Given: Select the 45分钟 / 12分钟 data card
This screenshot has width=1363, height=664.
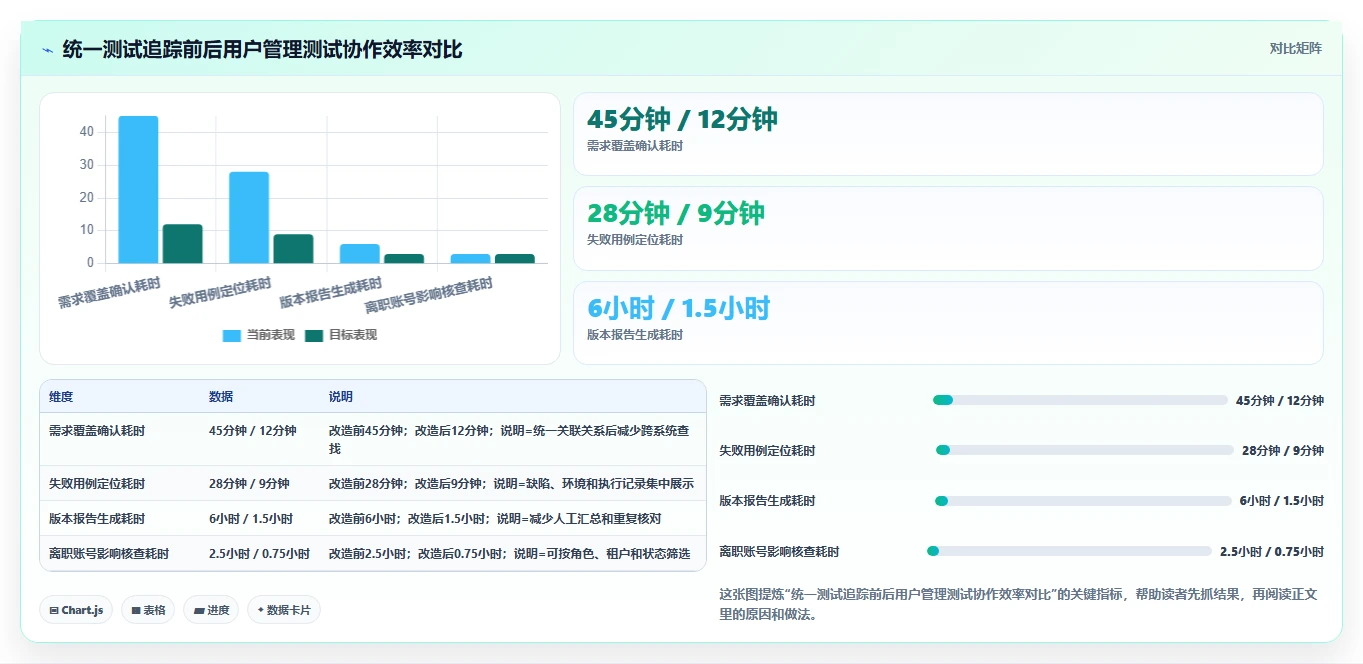Looking at the screenshot, I should point(948,134).
